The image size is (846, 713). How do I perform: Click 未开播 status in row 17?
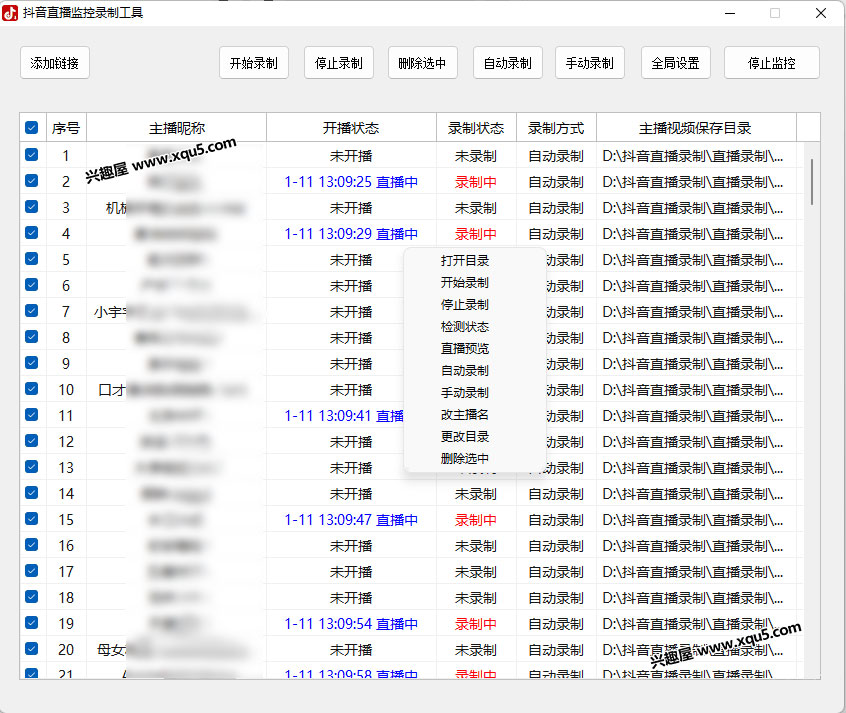(x=351, y=572)
